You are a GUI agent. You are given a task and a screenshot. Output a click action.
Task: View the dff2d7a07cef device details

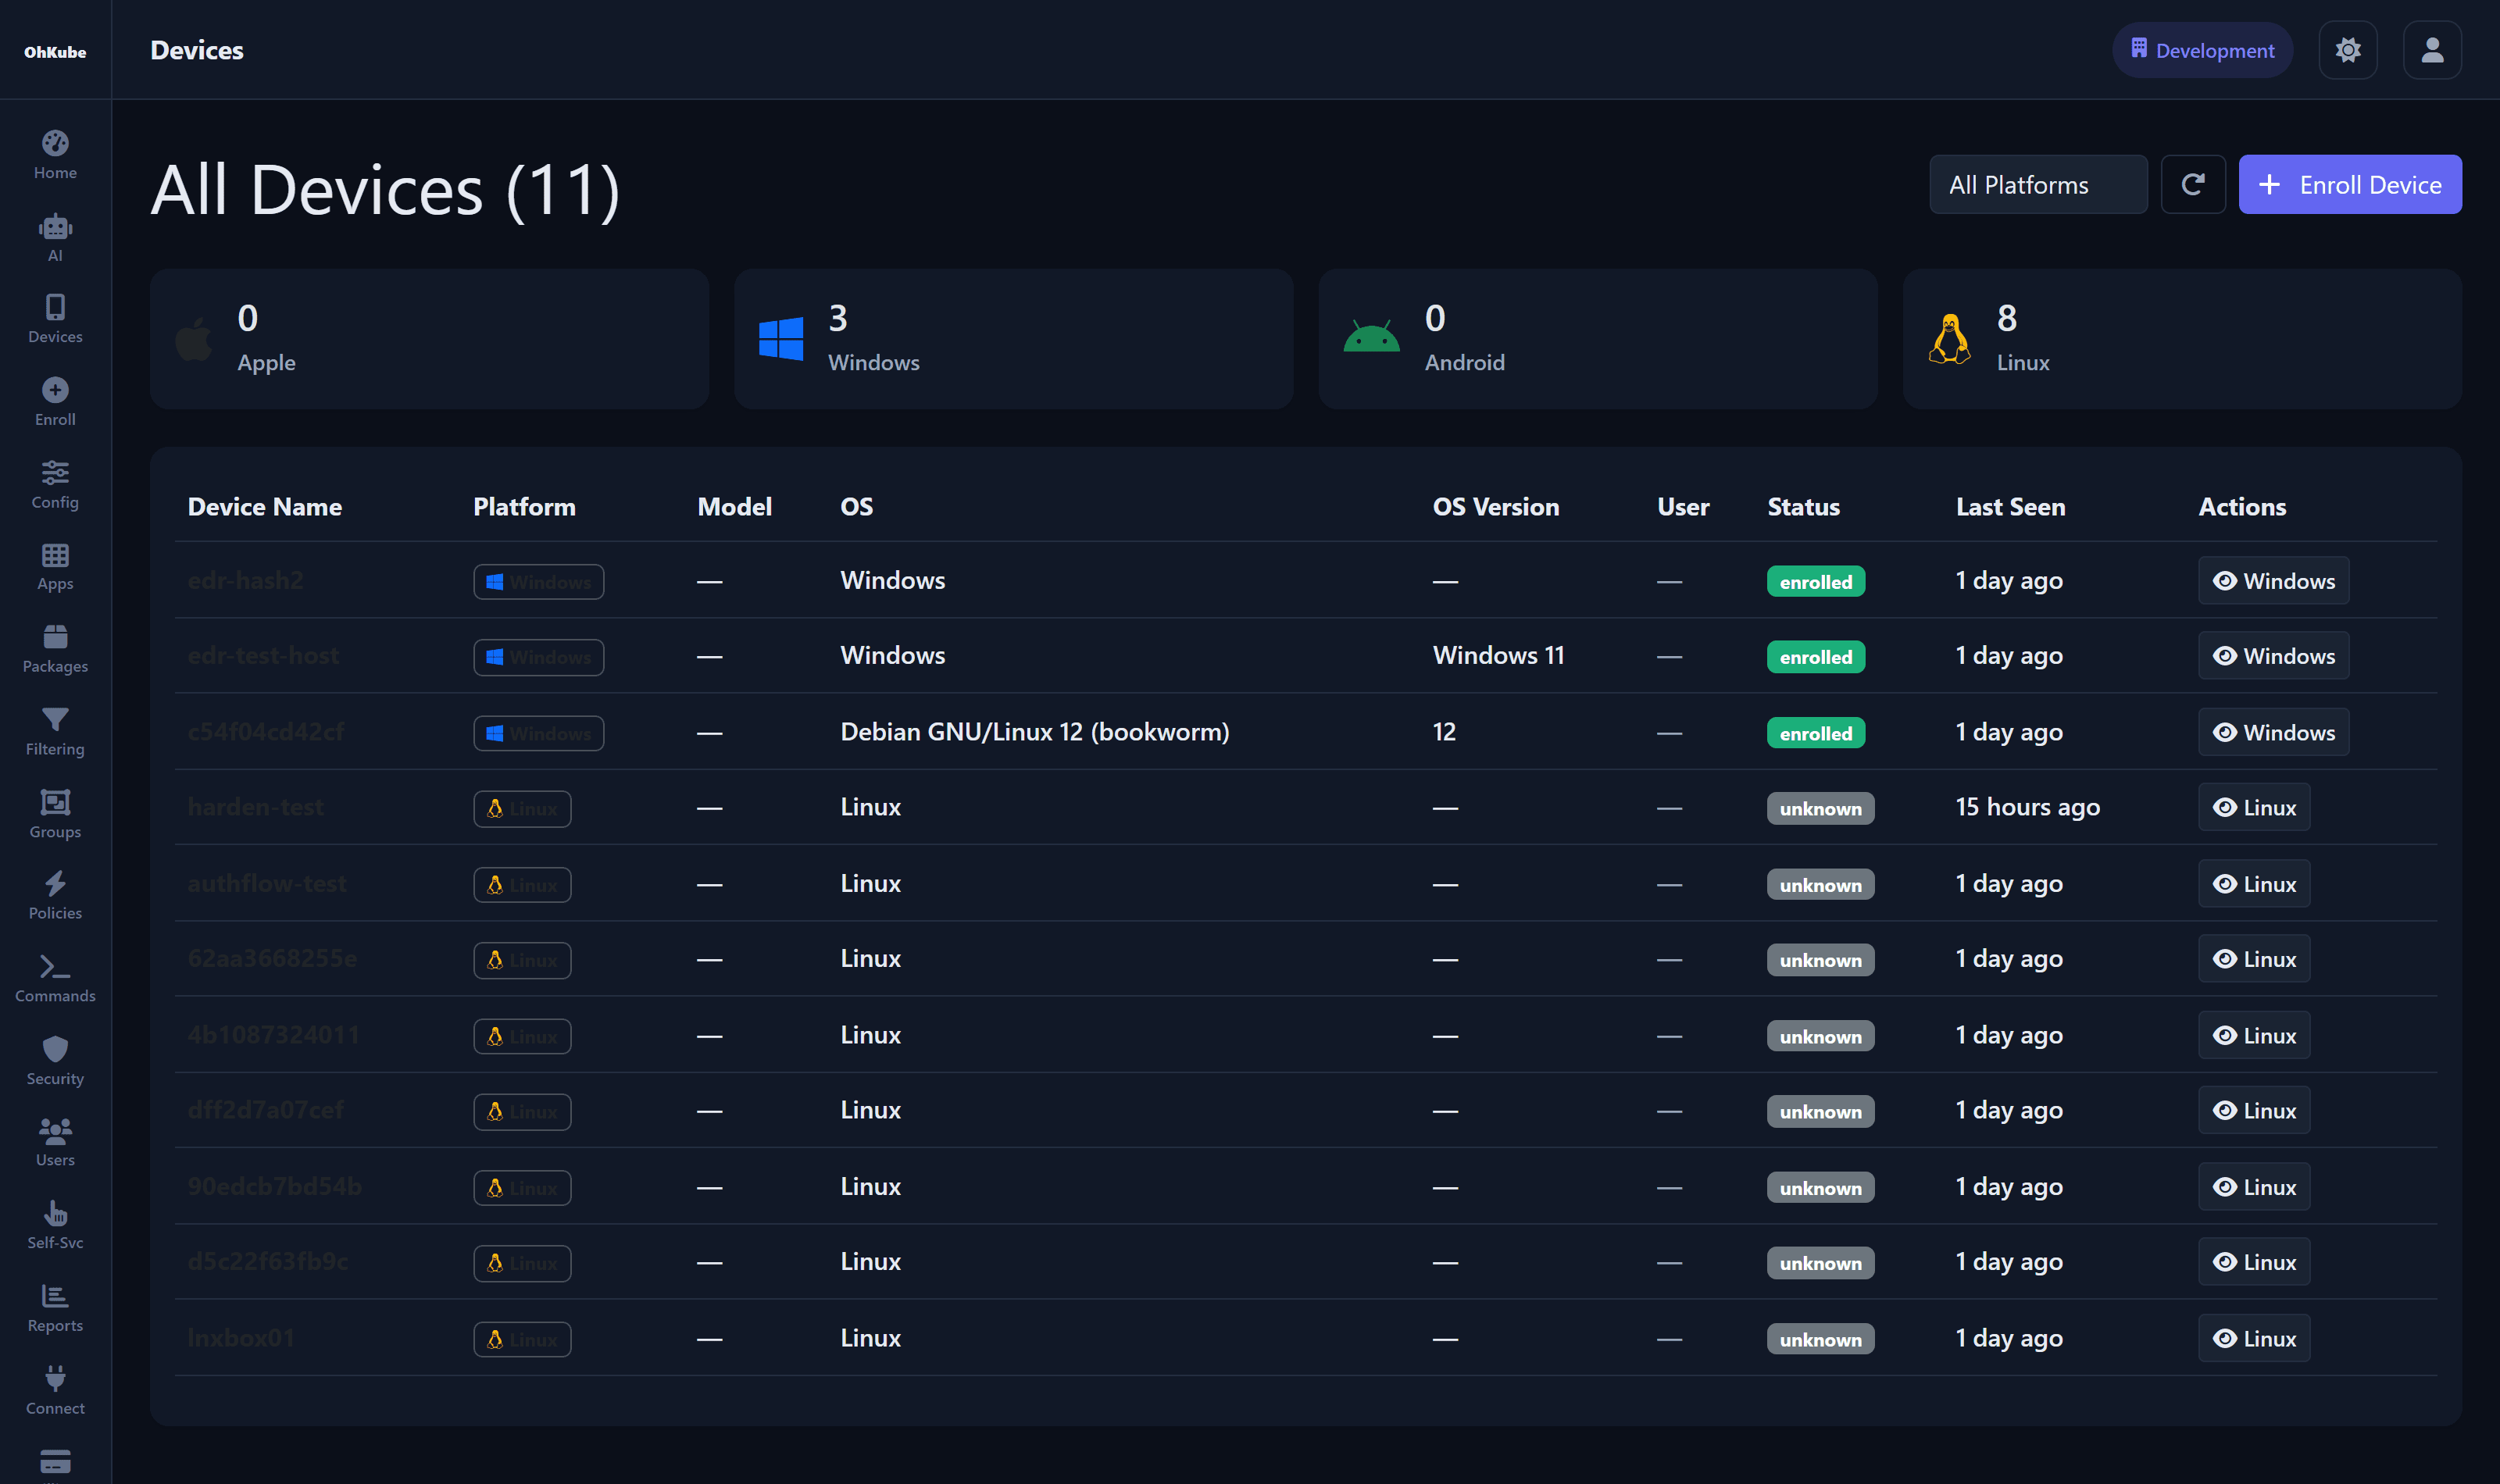[x=2253, y=1110]
